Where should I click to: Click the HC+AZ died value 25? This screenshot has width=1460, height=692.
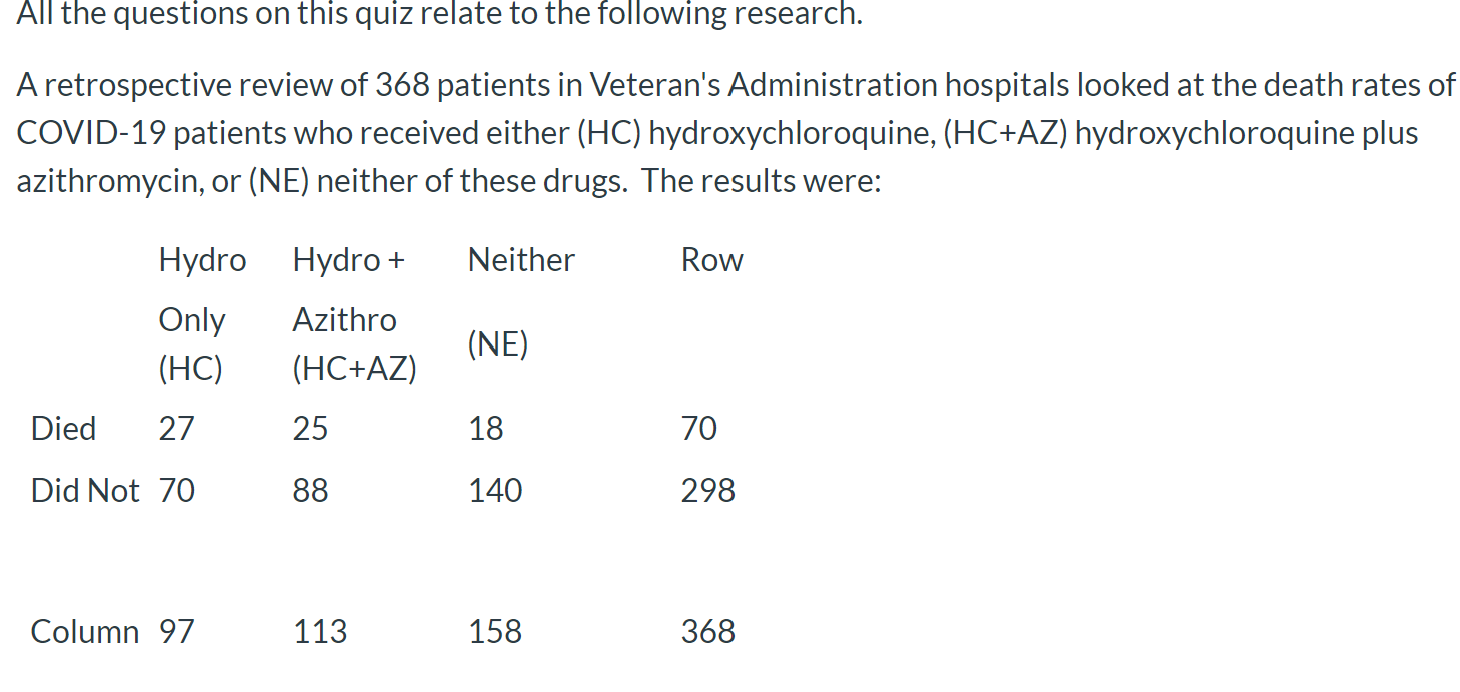310,429
